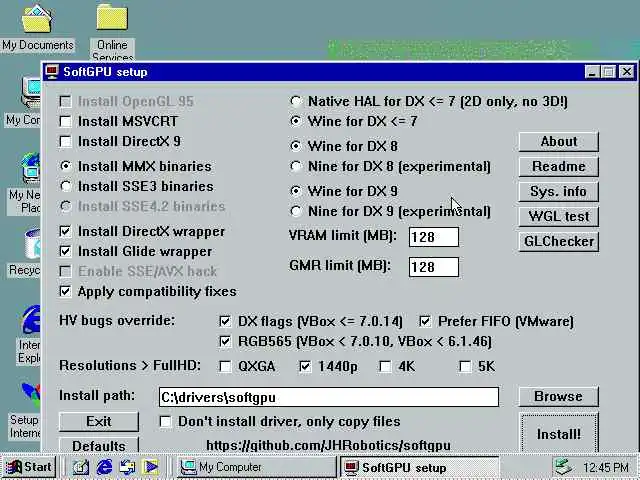The height and width of the screenshot is (480, 640).
Task: Close the SoftGPU setup window
Action: point(627,72)
